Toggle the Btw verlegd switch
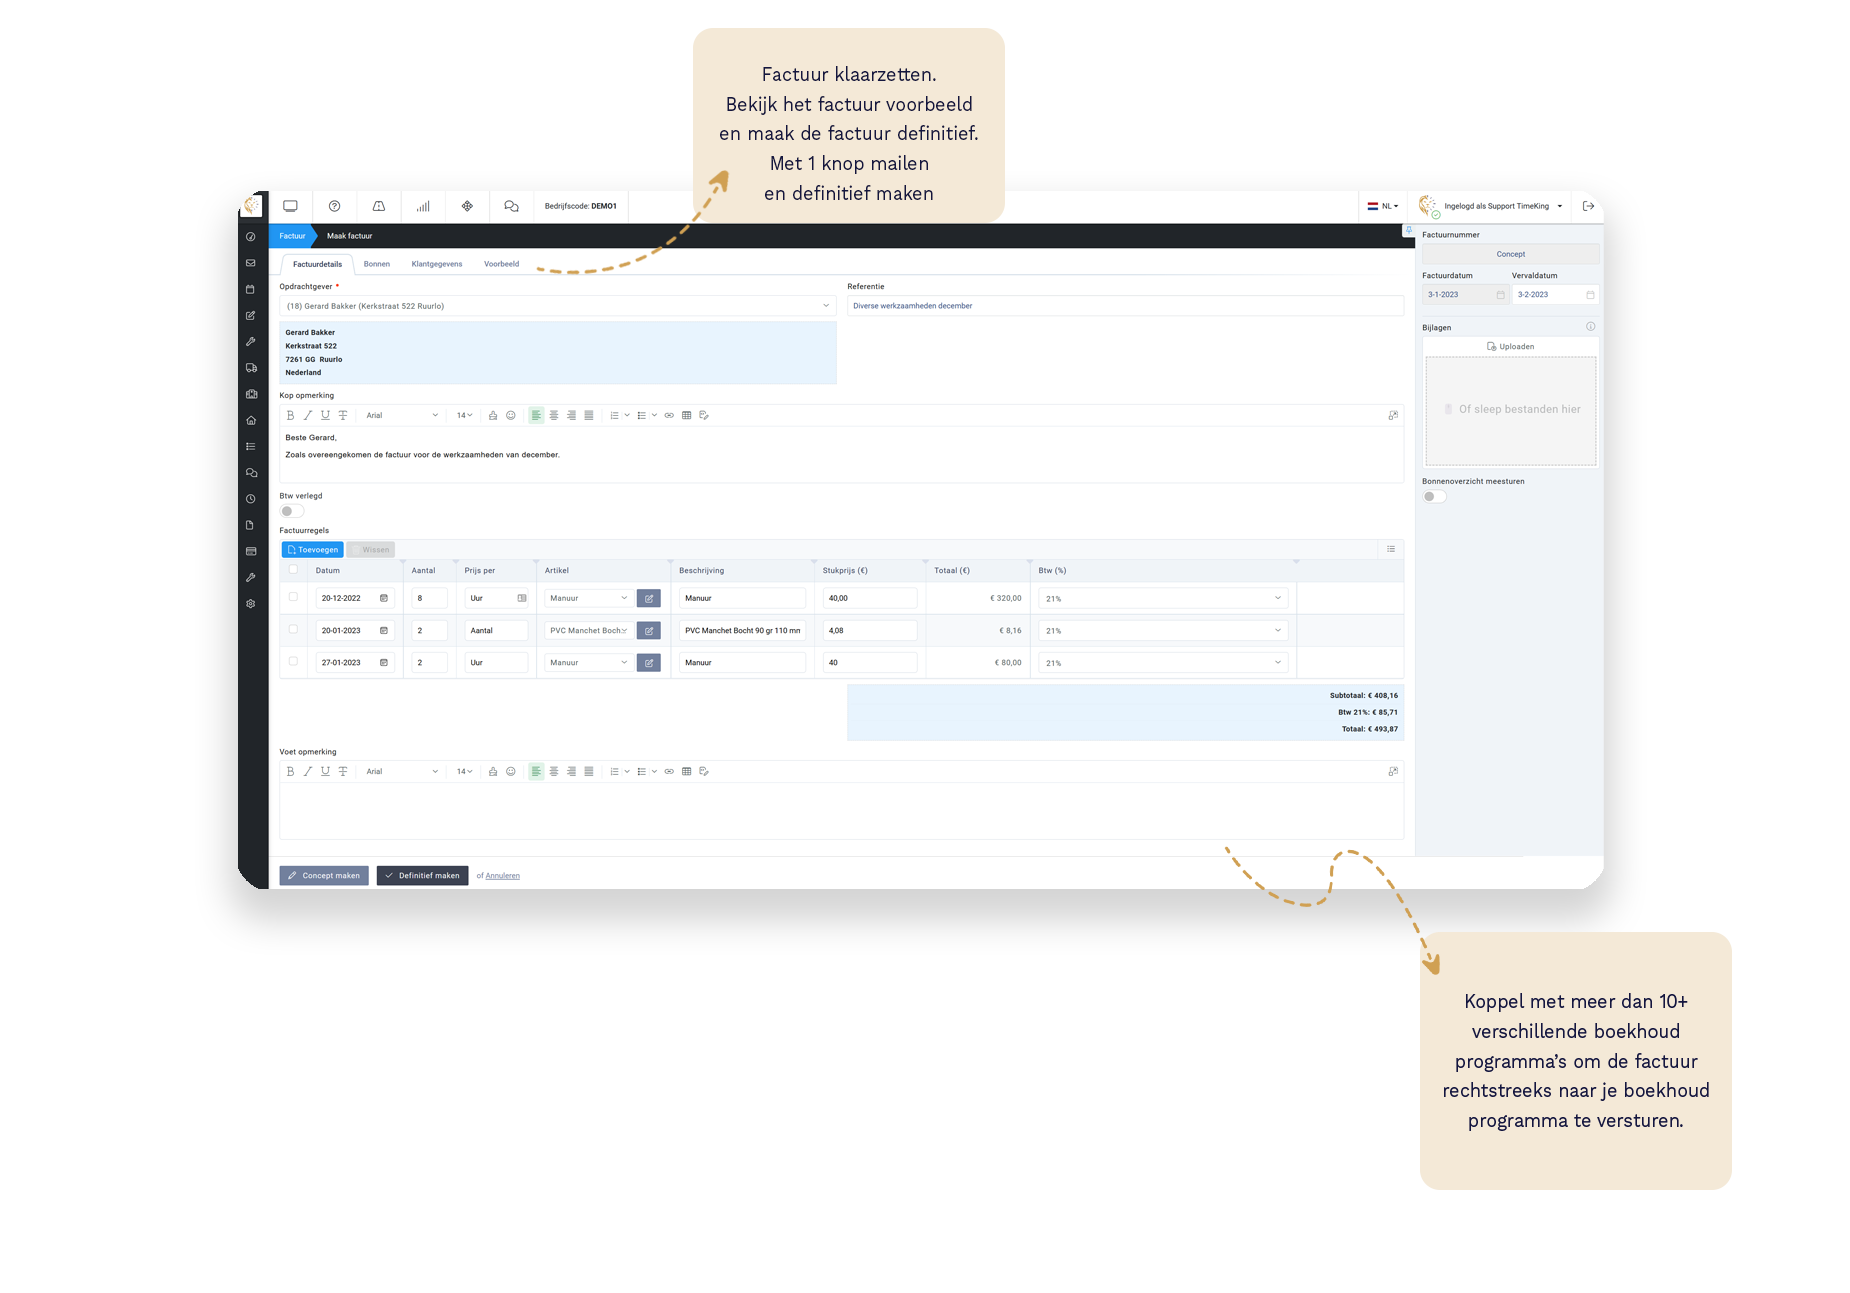Screen dimensions: 1850x1293 click(291, 511)
